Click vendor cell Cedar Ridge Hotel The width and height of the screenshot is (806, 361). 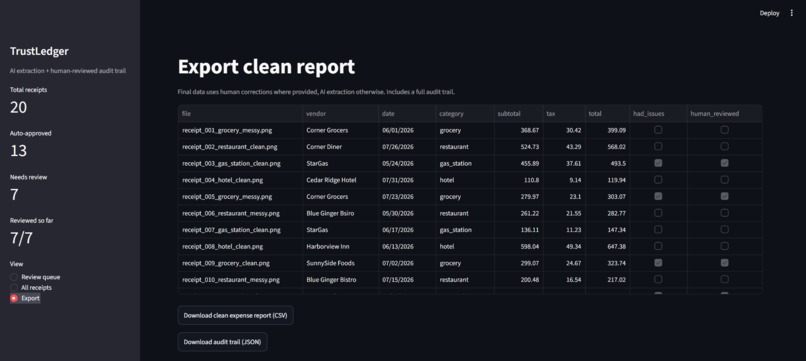pyautogui.click(x=340, y=180)
